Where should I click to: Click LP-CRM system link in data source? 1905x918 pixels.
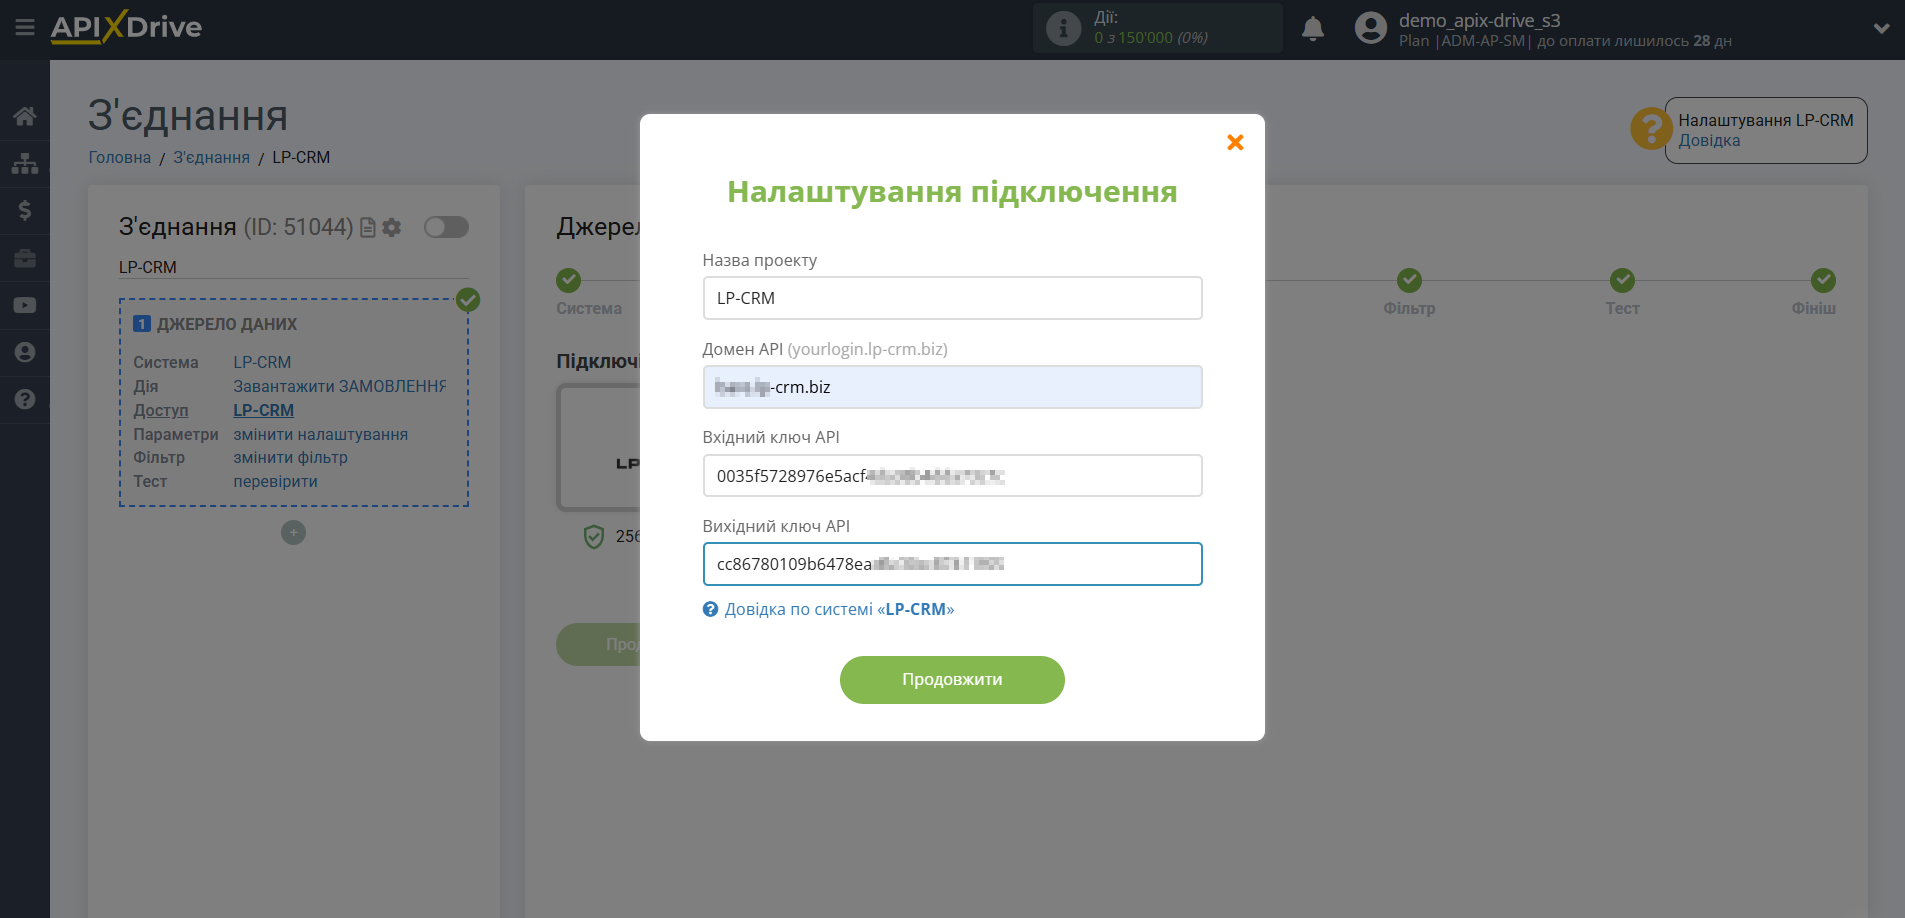point(262,362)
